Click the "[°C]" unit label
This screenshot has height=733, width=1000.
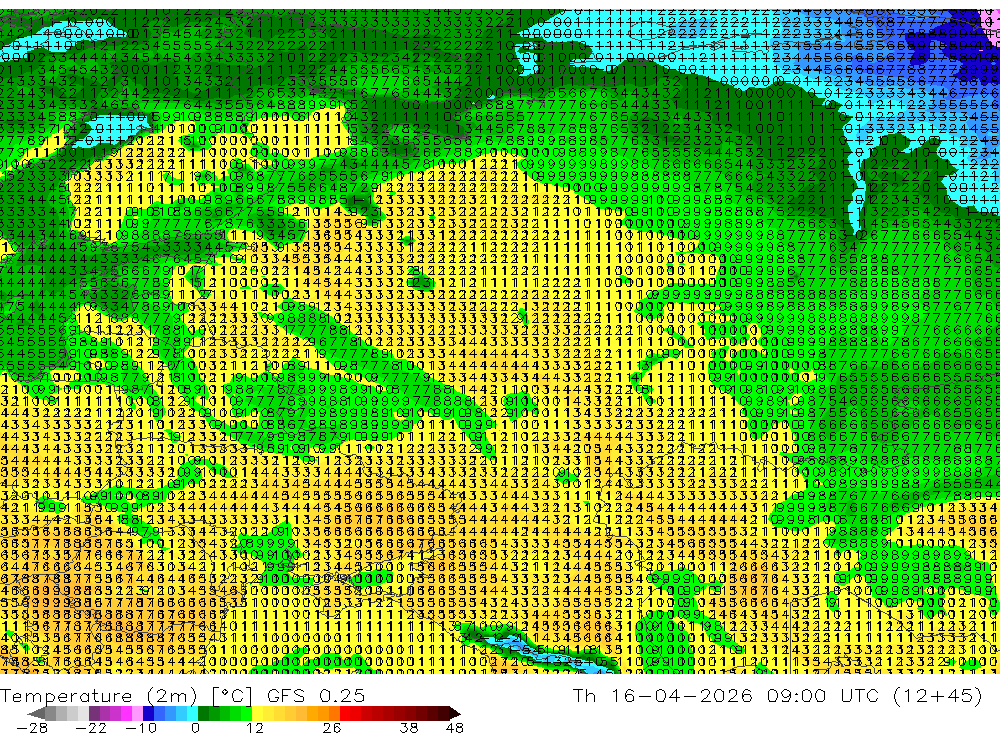232,696
